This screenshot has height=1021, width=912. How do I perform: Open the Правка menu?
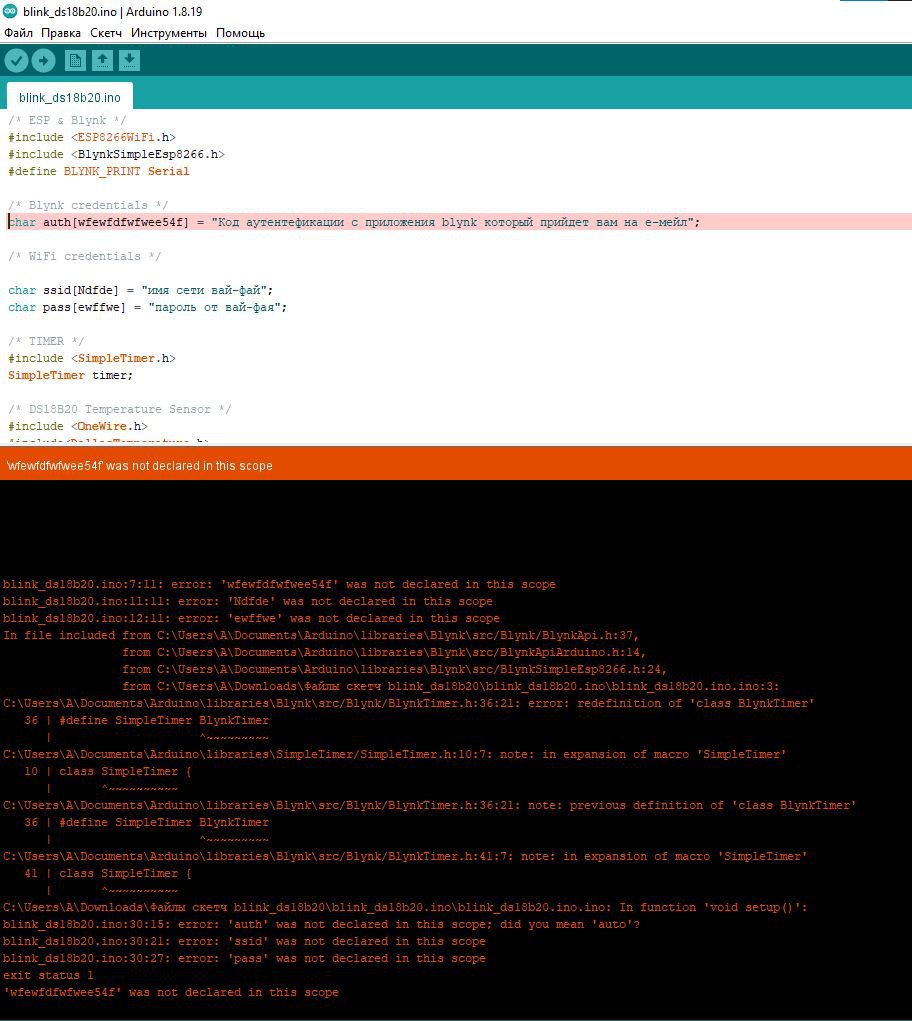coord(61,33)
